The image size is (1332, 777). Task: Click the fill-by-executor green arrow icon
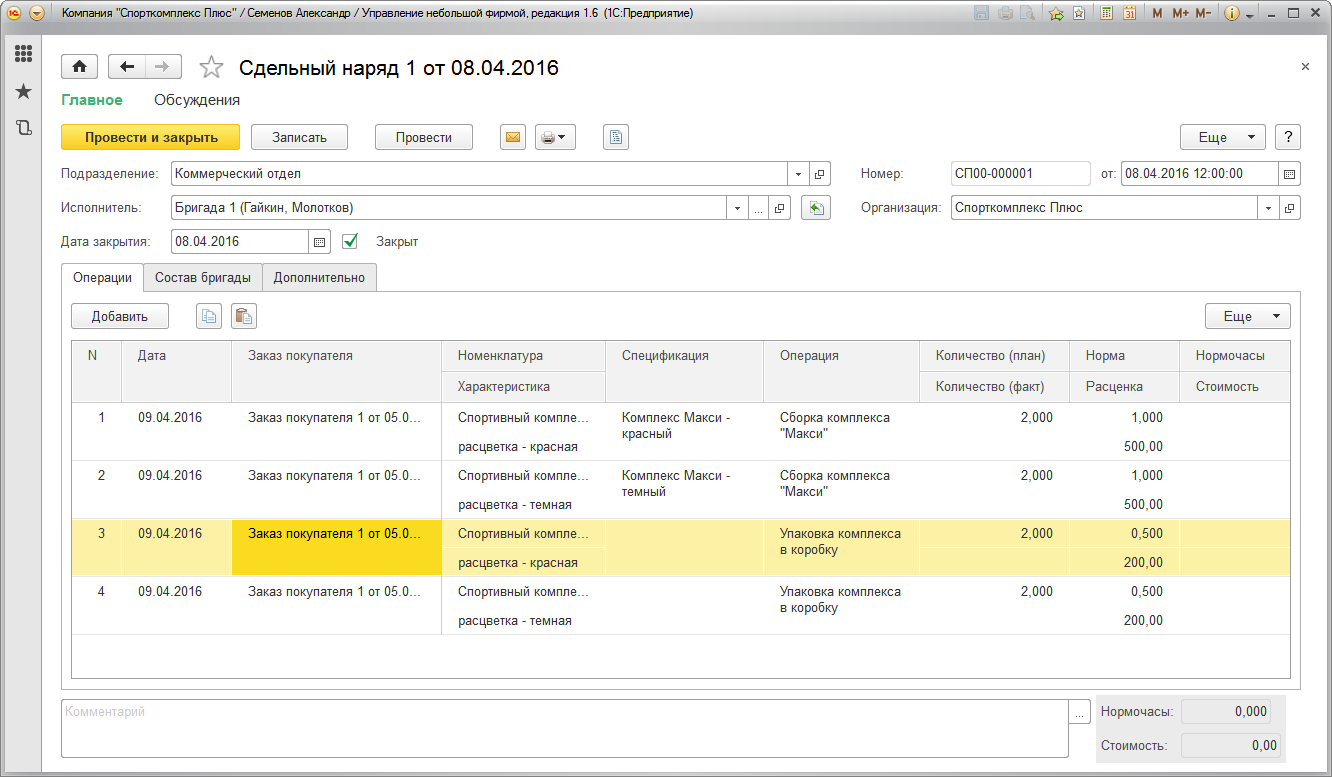(816, 208)
